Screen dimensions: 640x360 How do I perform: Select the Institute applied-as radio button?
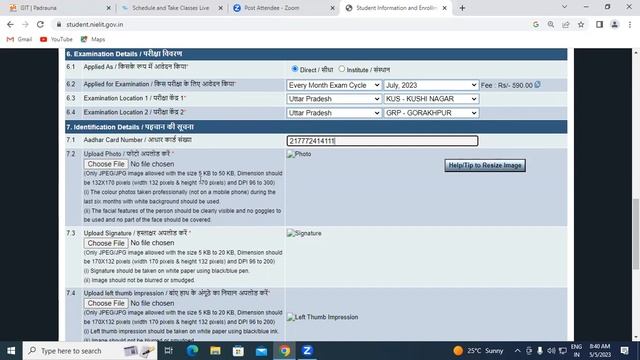tap(342, 69)
